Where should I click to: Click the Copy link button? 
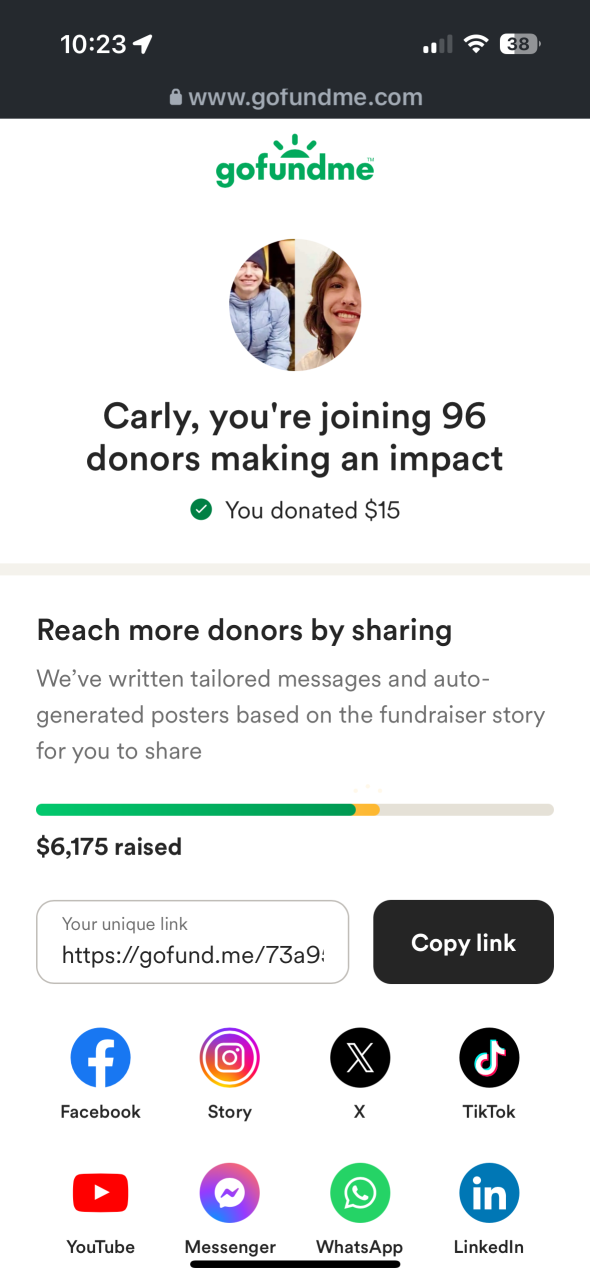[463, 942]
